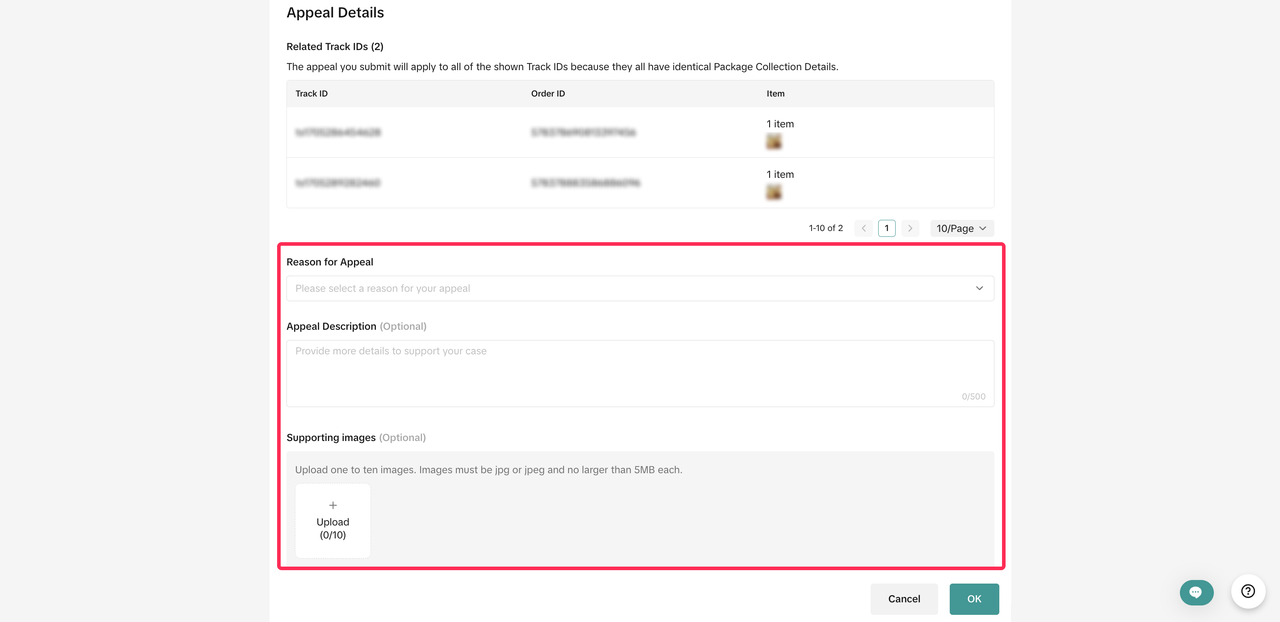Select the first row's blurred Order ID
Screen dimensions: 1280x622
[584, 132]
